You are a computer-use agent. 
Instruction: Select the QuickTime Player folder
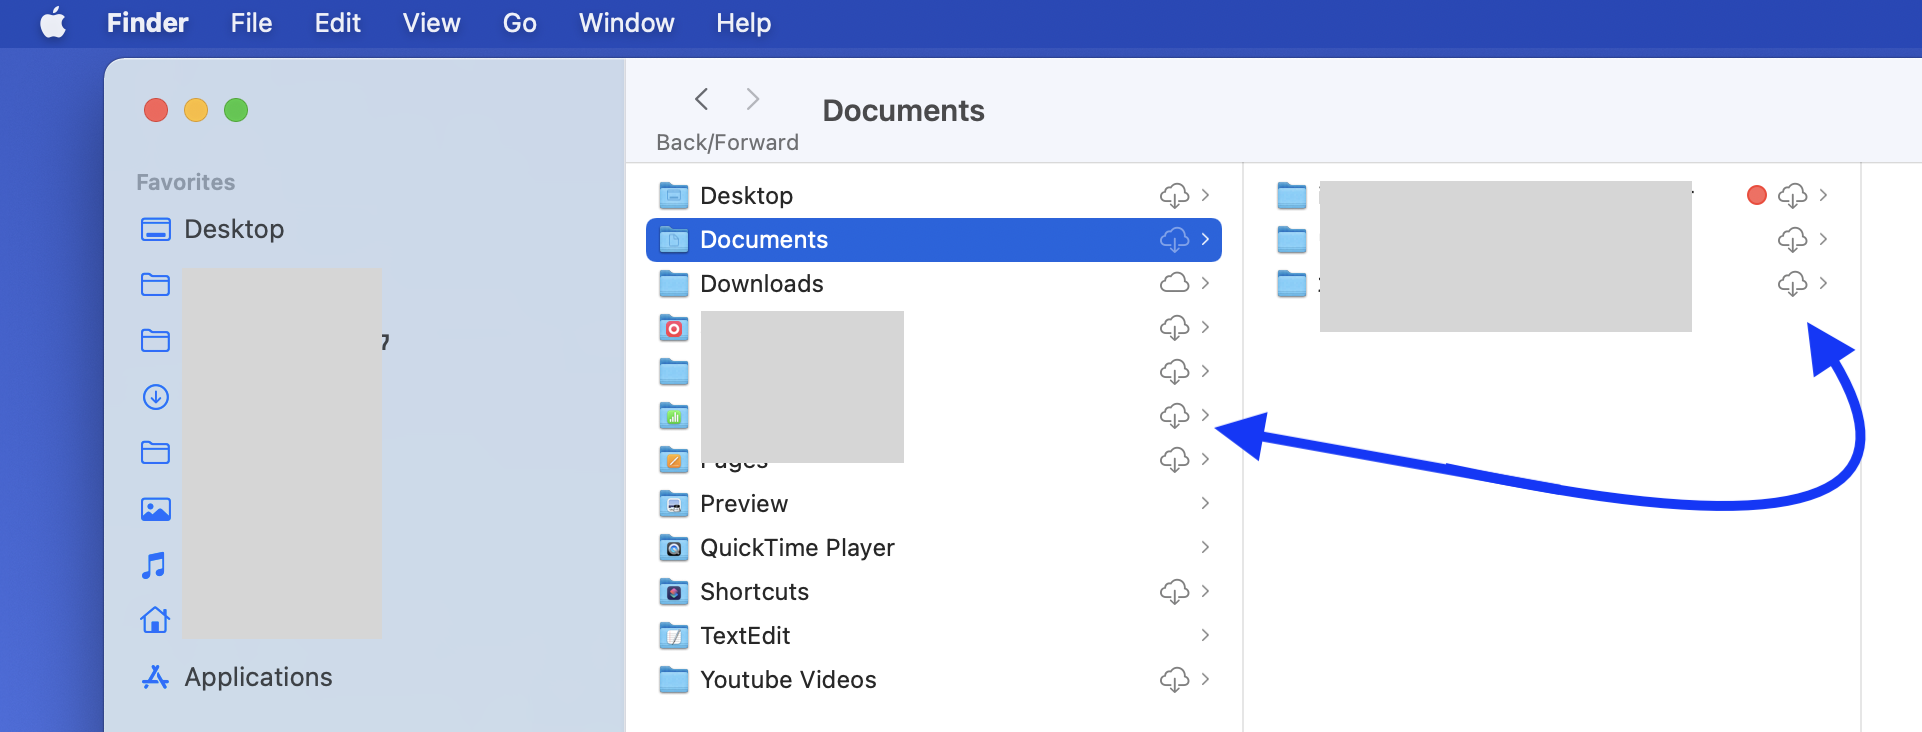coord(934,547)
